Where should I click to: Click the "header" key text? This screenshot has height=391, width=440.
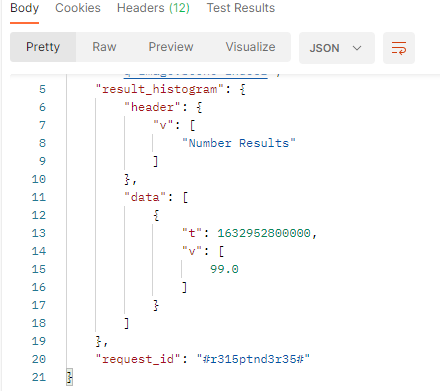pyautogui.click(x=152, y=107)
